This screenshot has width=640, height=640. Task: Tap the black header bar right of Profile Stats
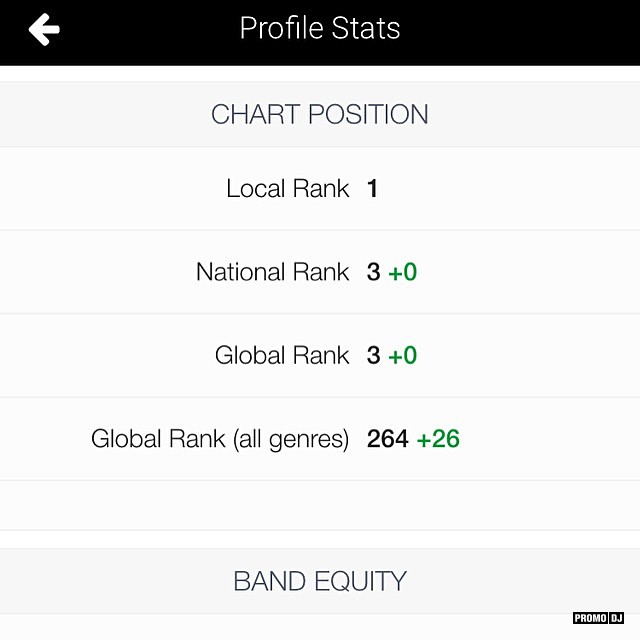pos(520,30)
